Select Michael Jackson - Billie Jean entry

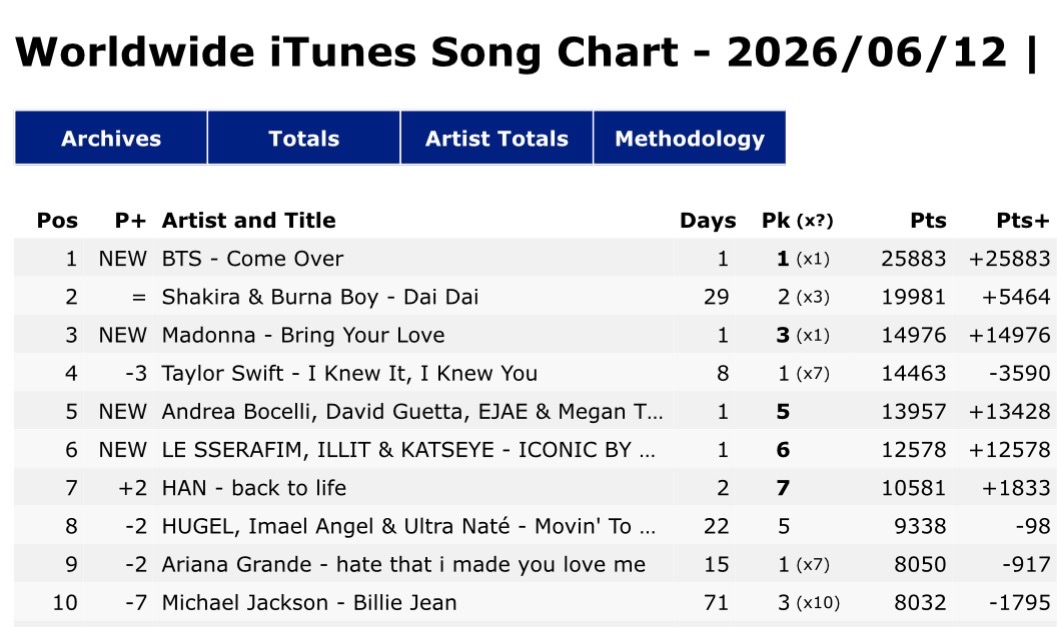click(x=535, y=602)
